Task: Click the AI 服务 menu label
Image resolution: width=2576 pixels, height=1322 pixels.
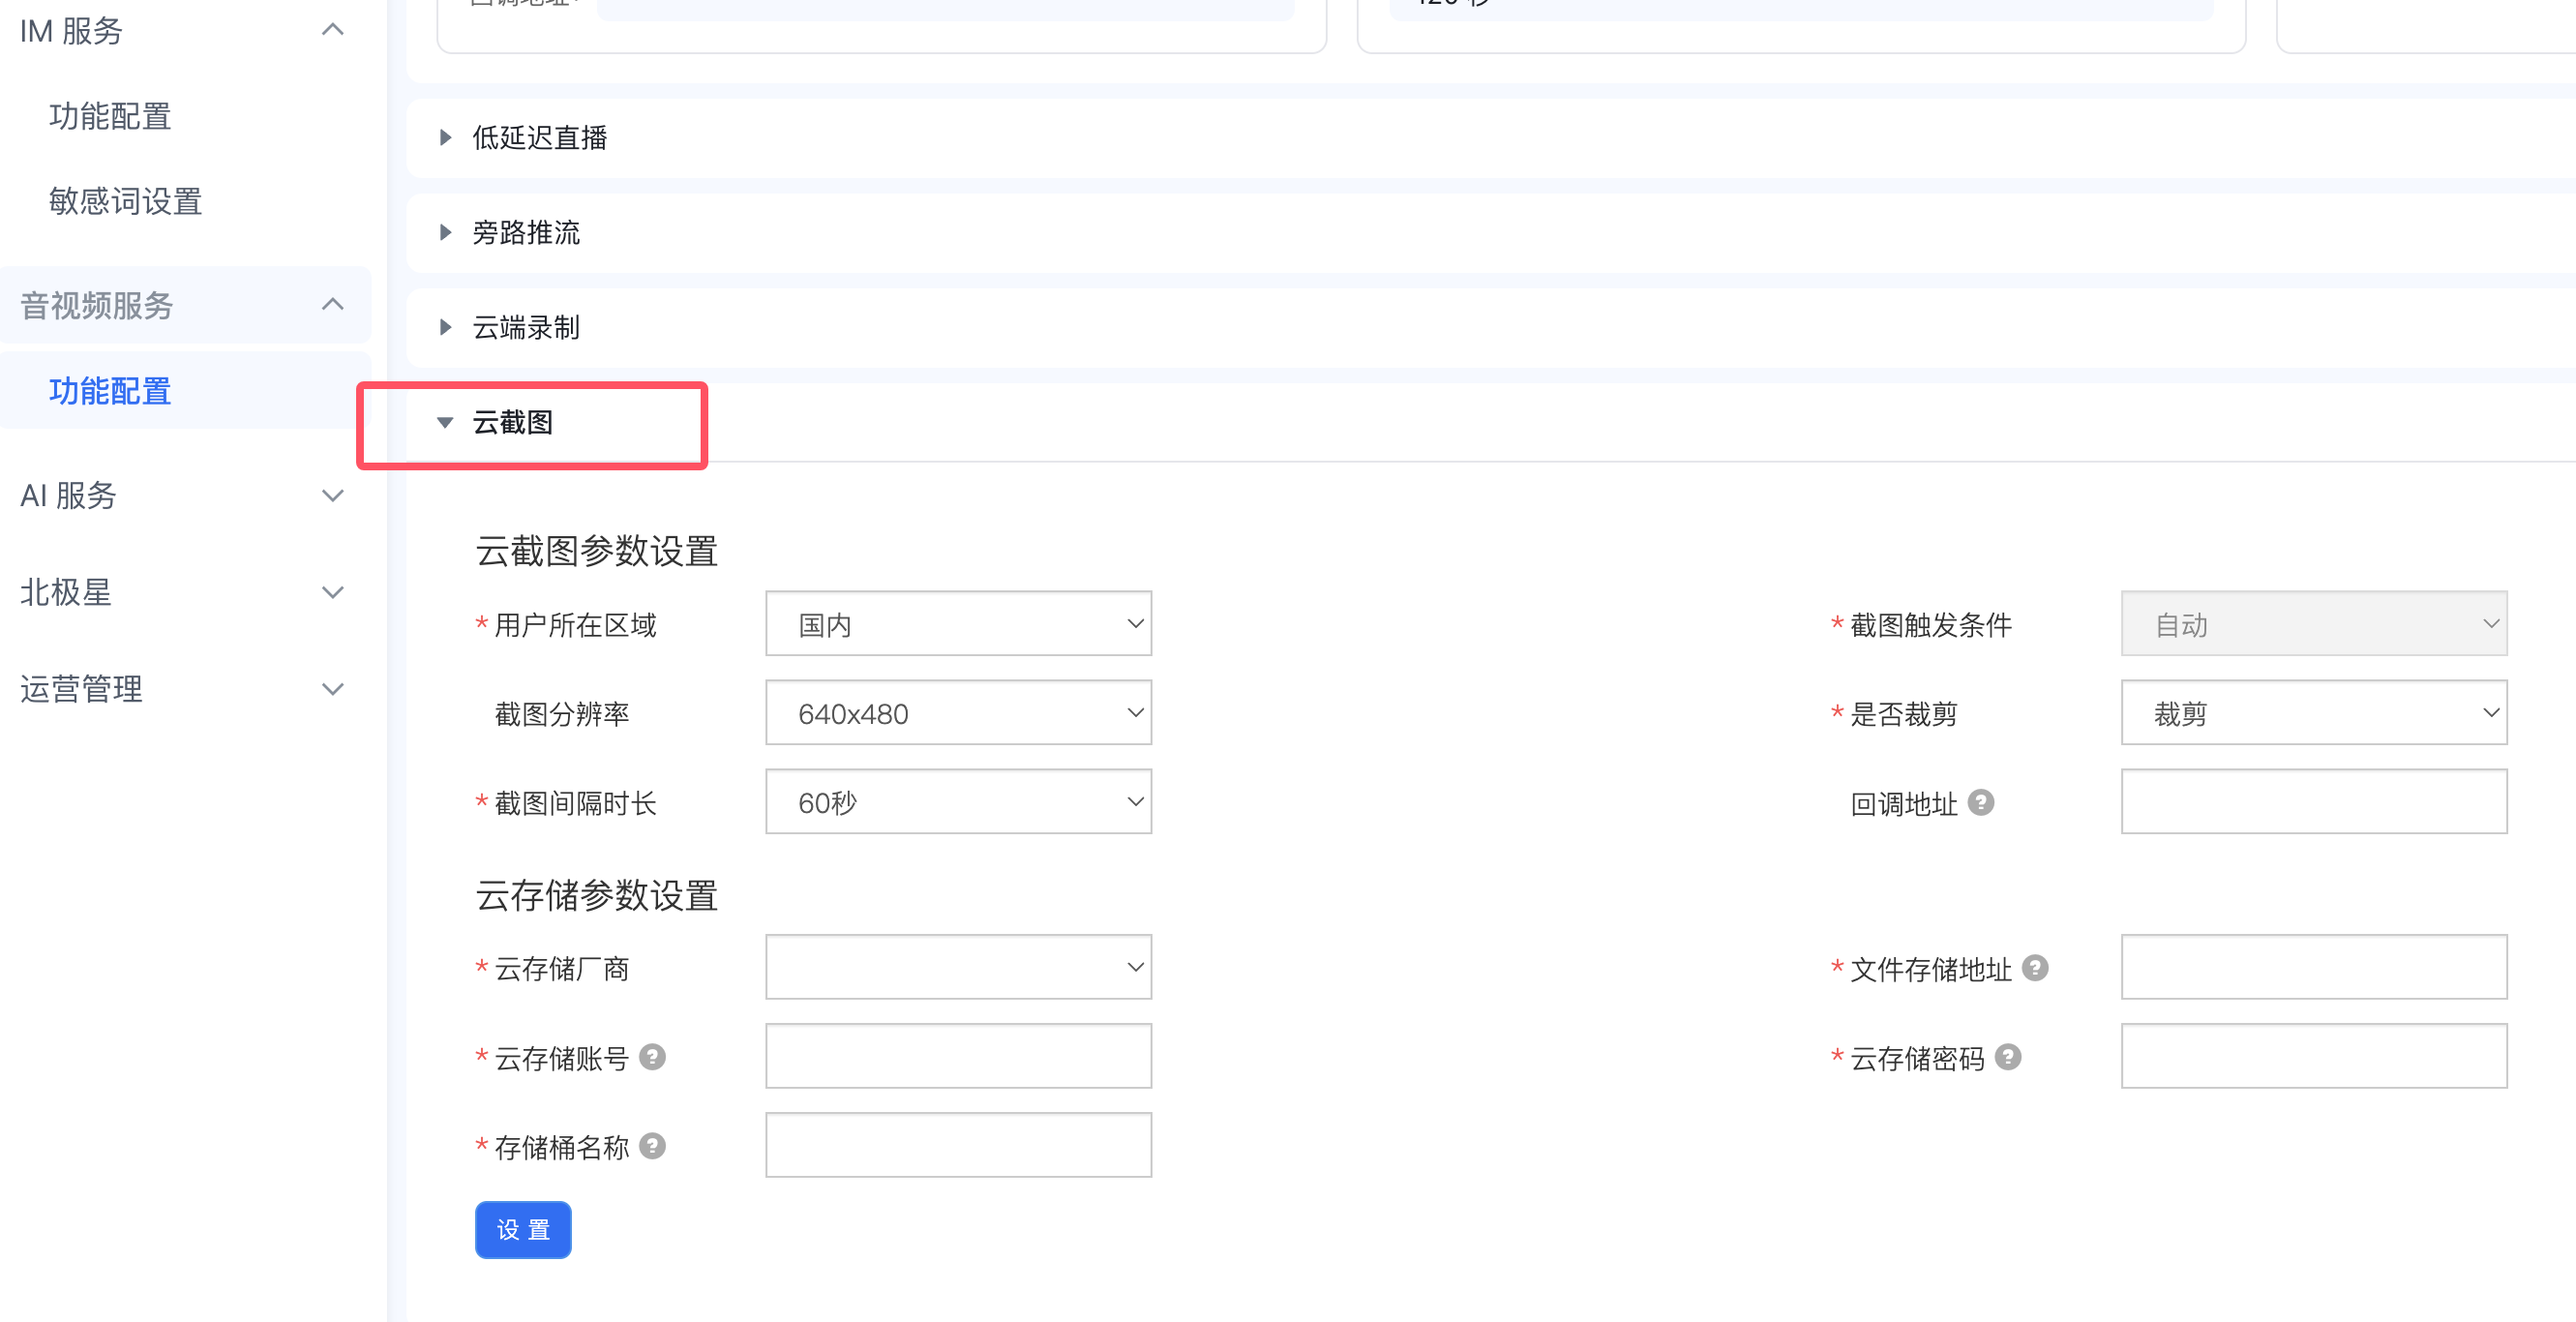Action: tap(68, 495)
